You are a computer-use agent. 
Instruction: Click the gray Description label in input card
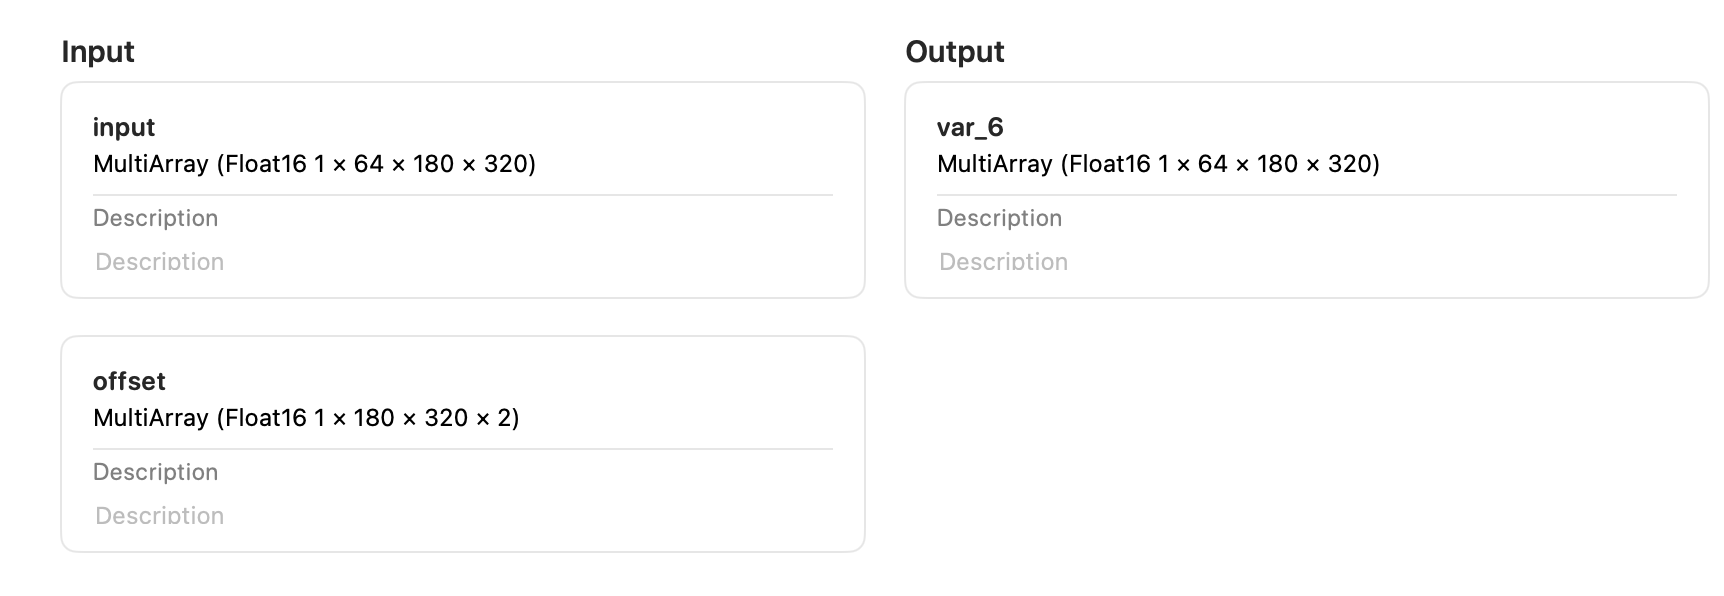pos(155,218)
